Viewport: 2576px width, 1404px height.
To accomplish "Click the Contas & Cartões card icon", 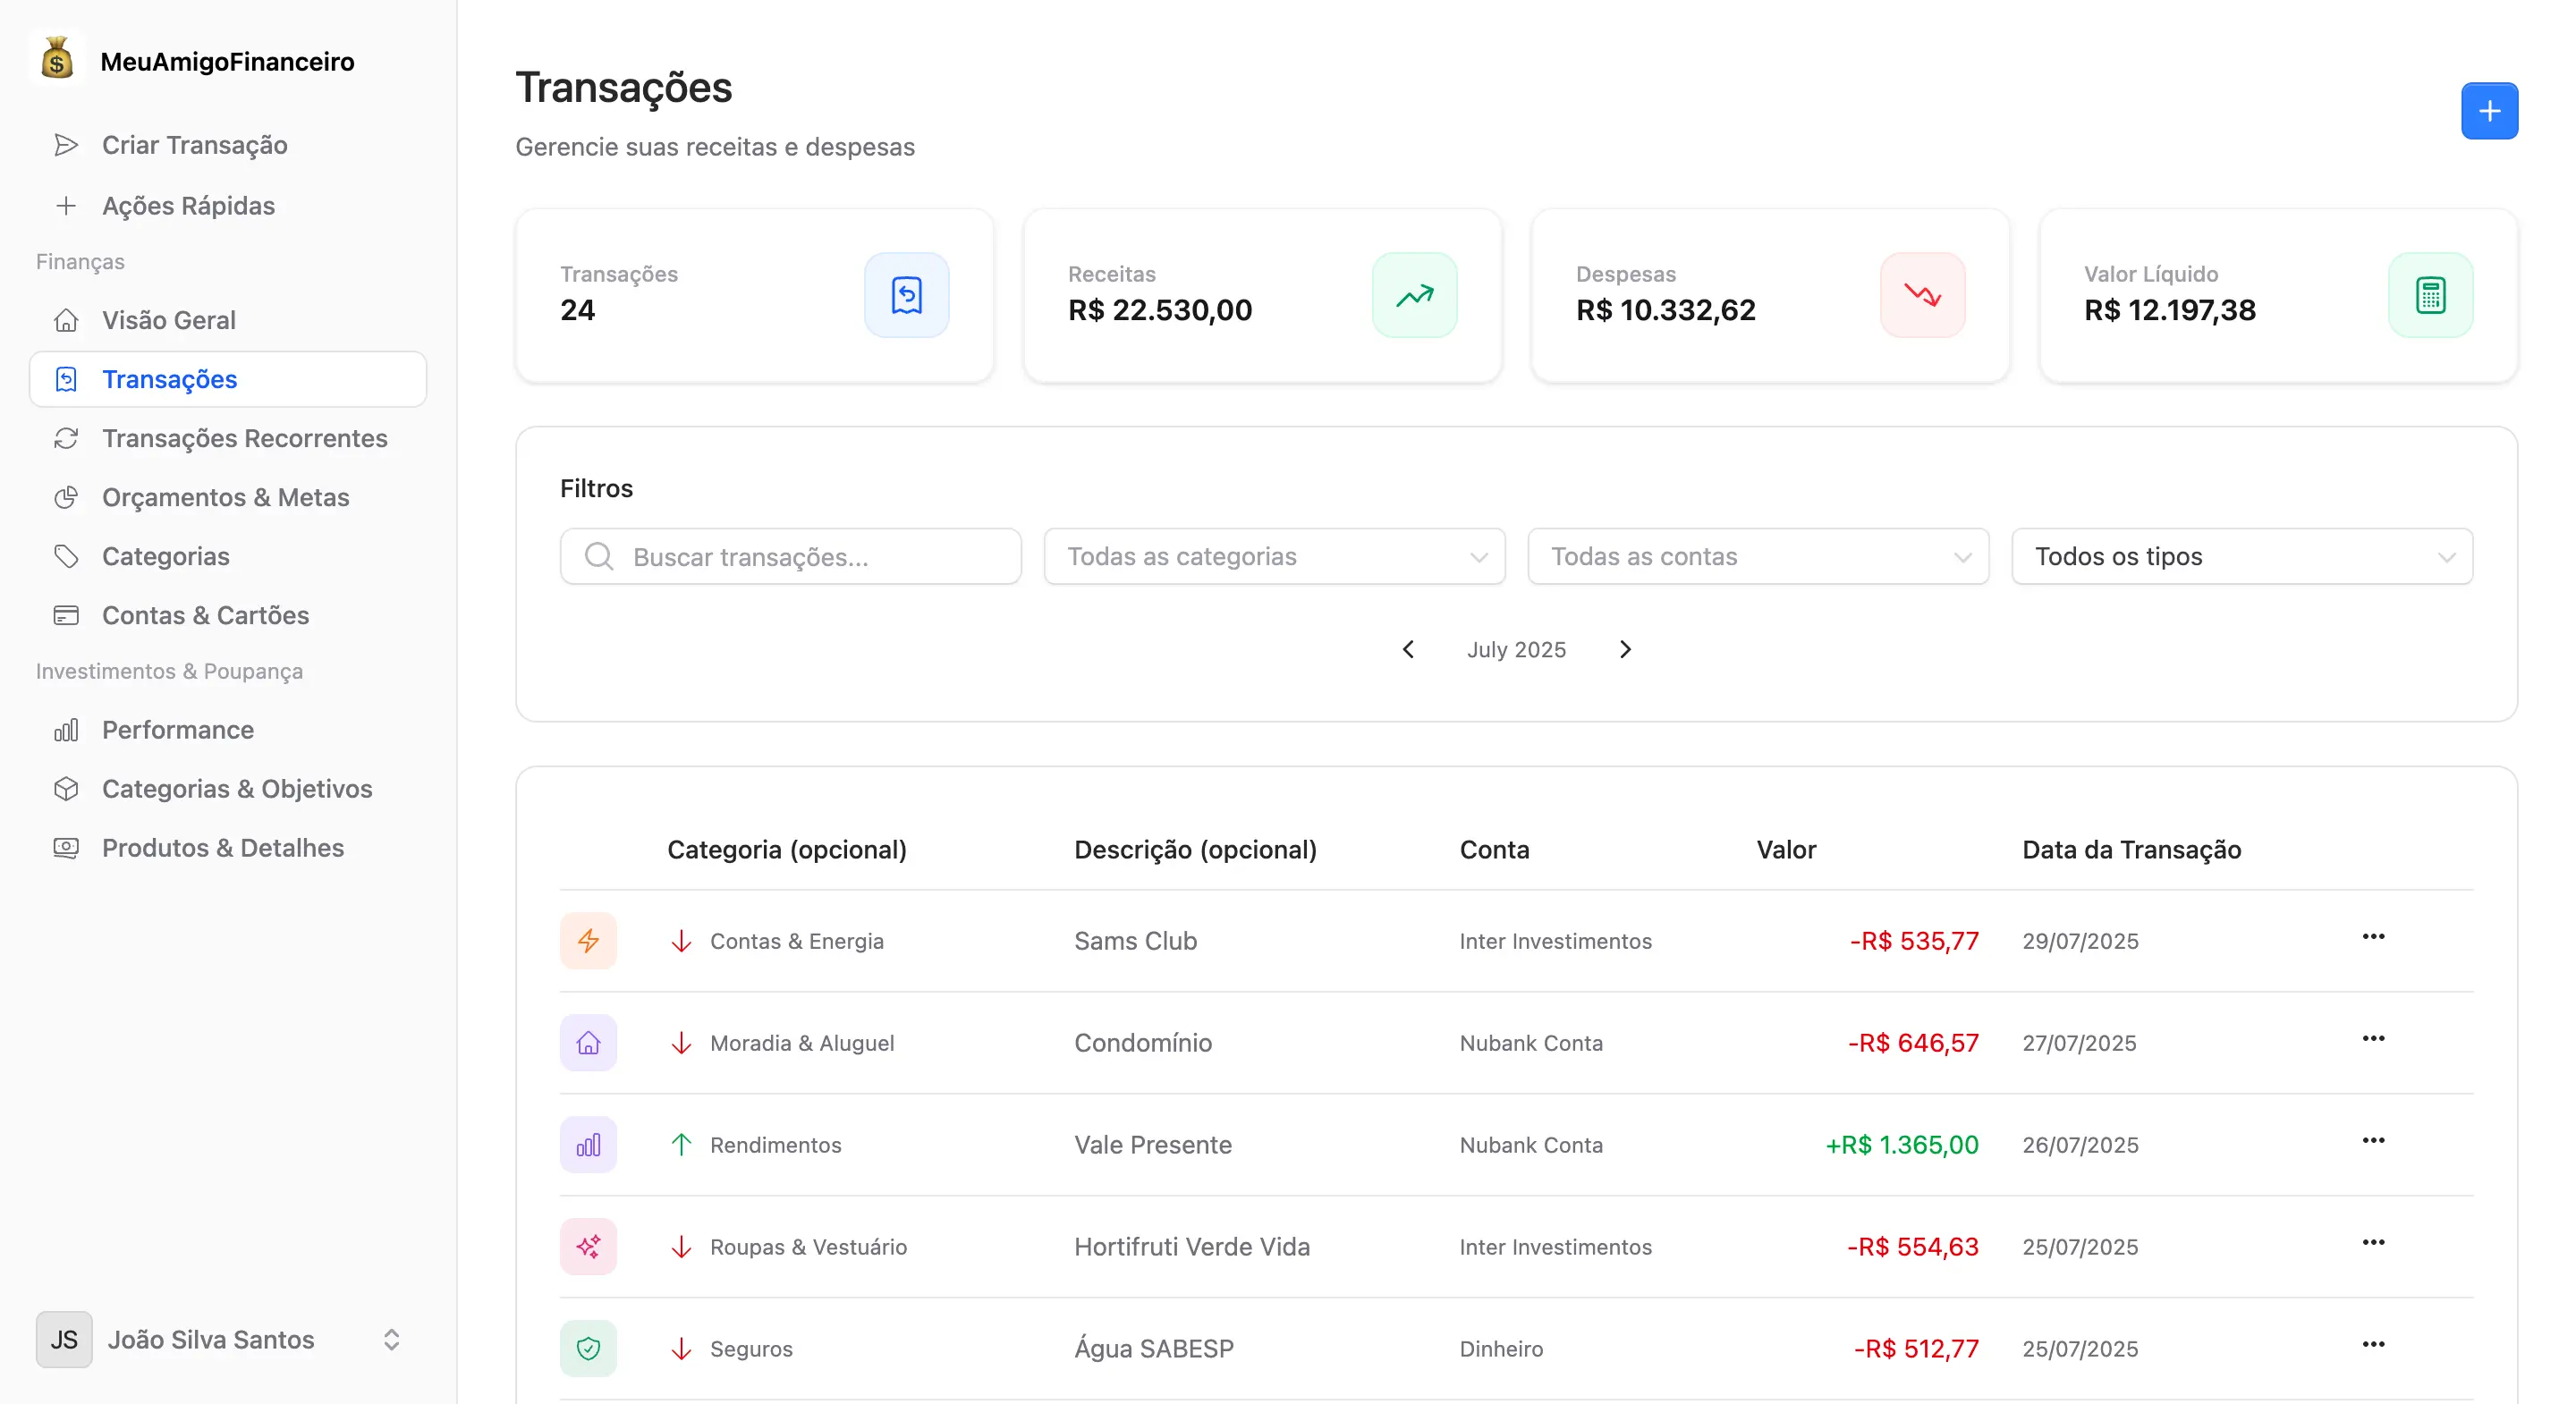I will tap(66, 615).
